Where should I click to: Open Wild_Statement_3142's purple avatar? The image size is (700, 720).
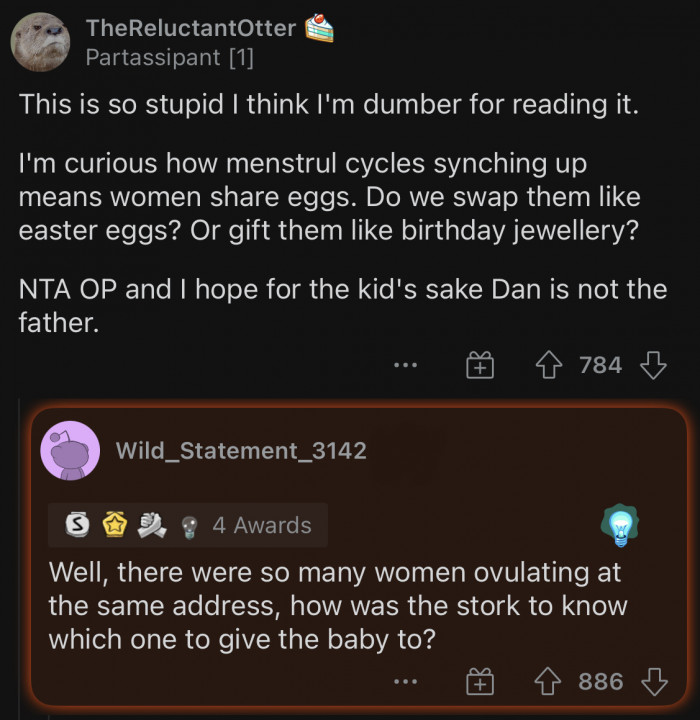(x=69, y=451)
